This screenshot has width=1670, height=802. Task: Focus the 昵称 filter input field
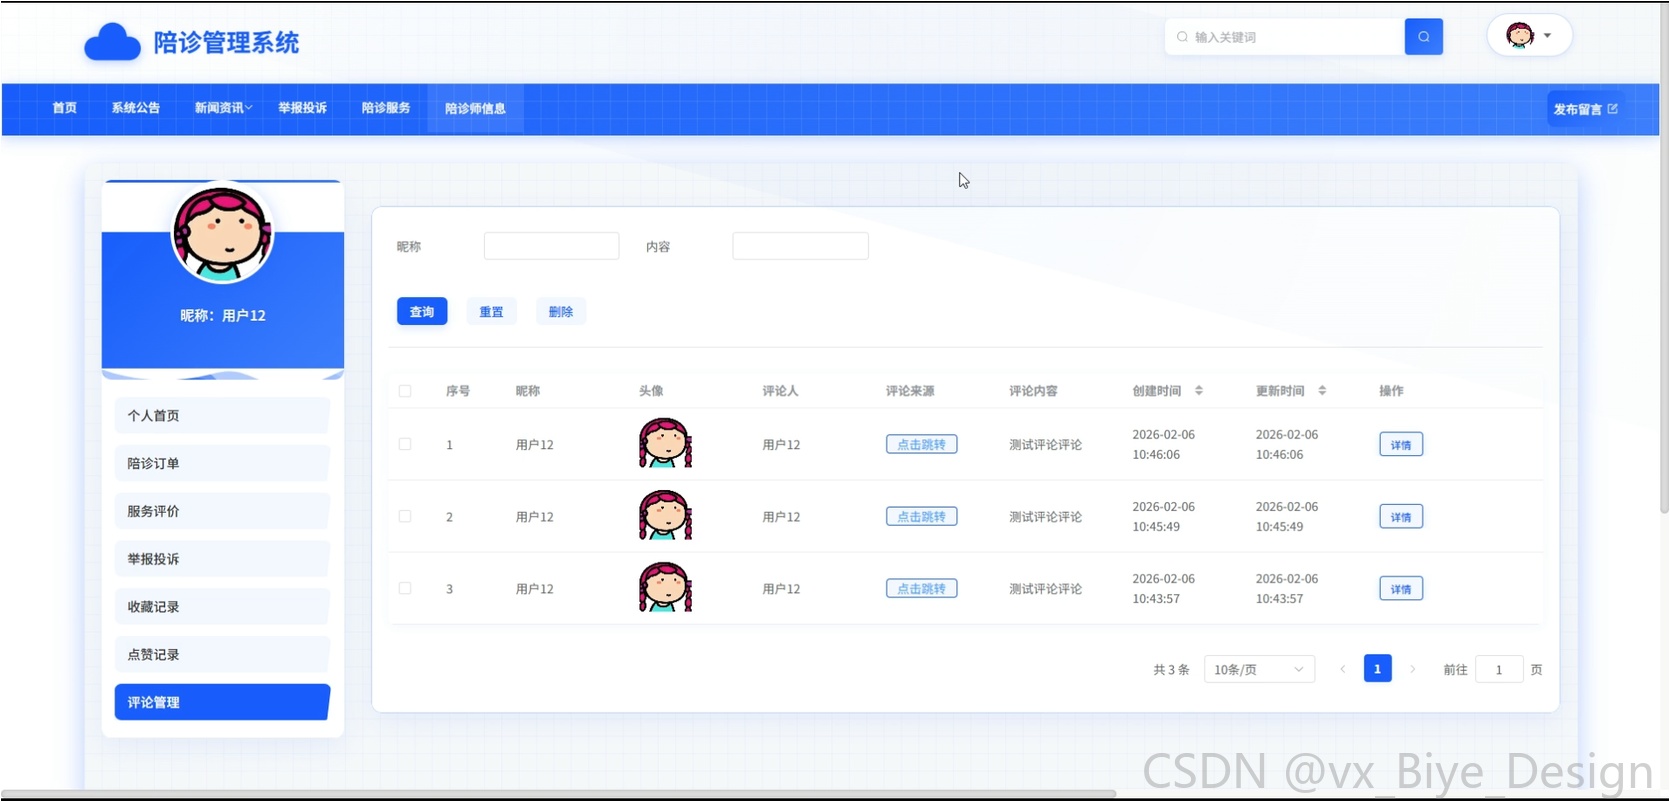[551, 246]
